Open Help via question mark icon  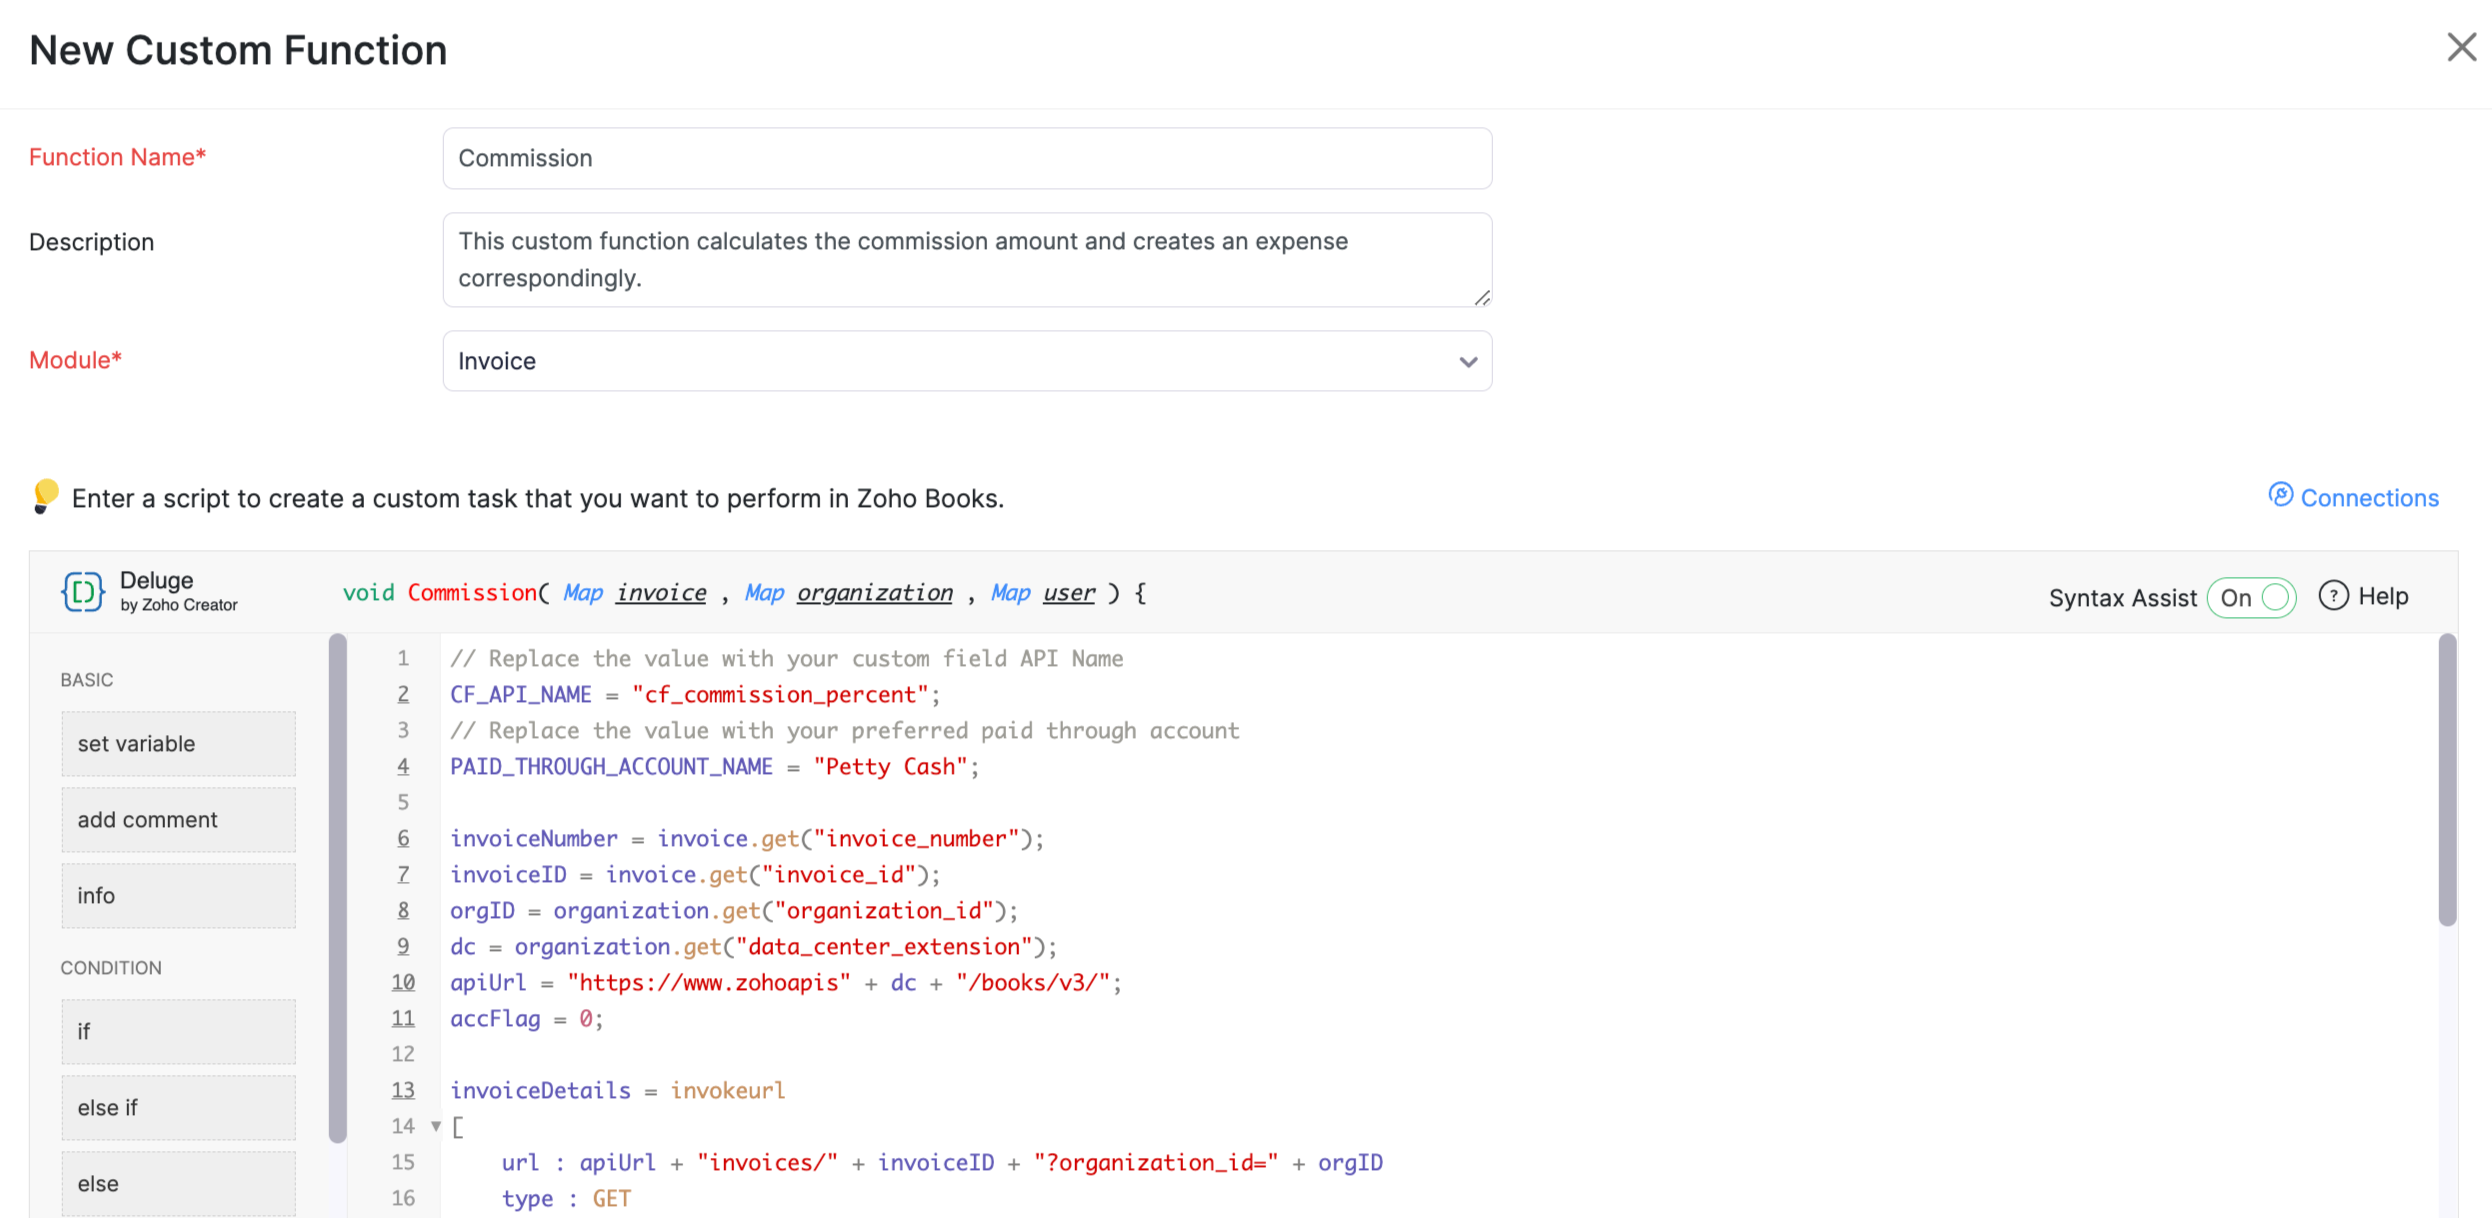click(2333, 596)
